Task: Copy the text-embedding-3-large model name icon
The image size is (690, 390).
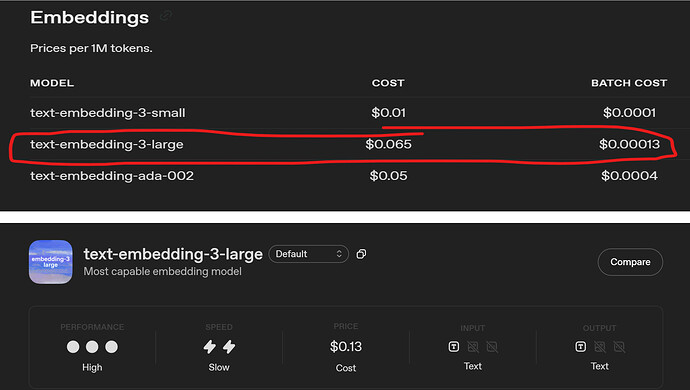Action: coord(361,254)
